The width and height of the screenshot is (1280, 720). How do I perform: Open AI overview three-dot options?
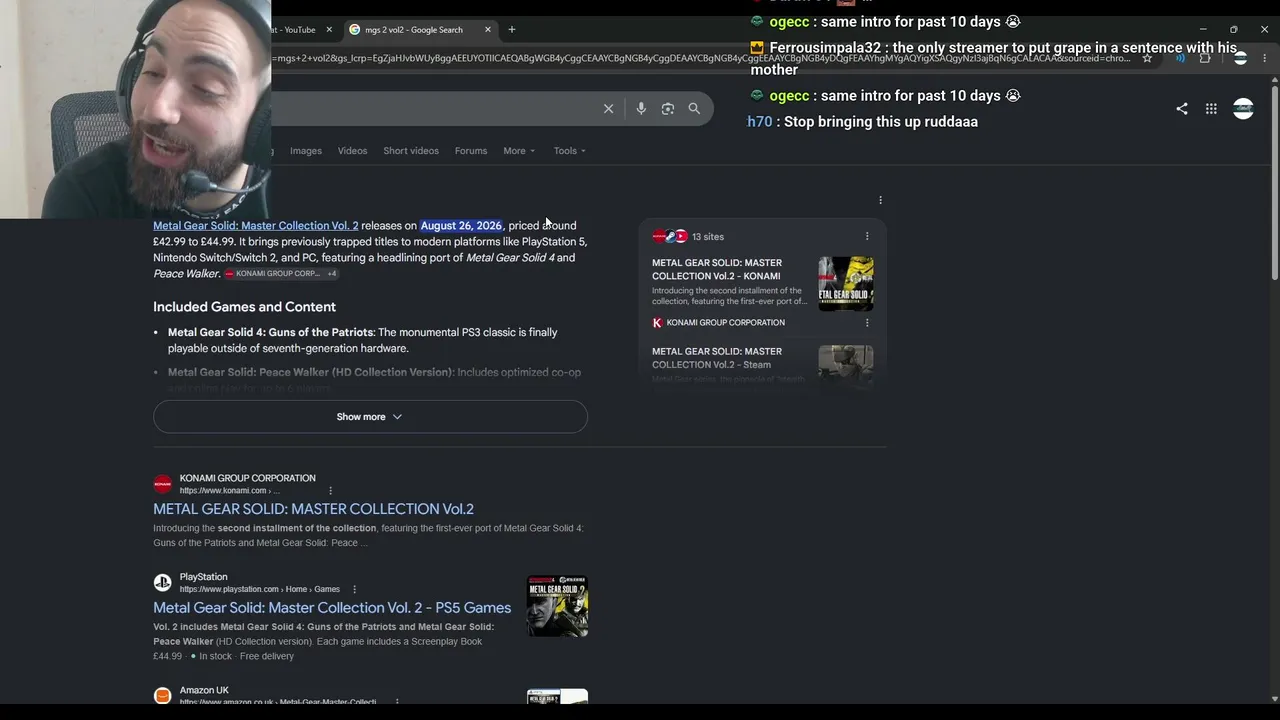(x=880, y=200)
